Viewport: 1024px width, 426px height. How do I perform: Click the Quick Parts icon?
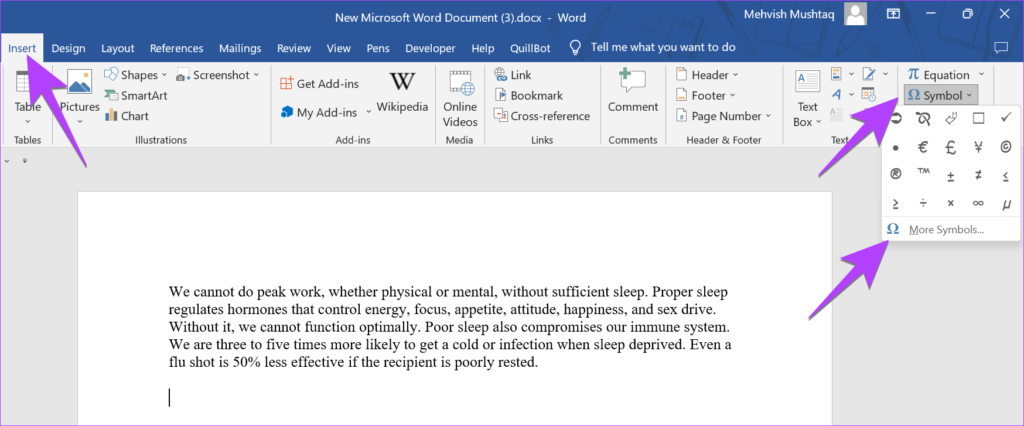(837, 73)
